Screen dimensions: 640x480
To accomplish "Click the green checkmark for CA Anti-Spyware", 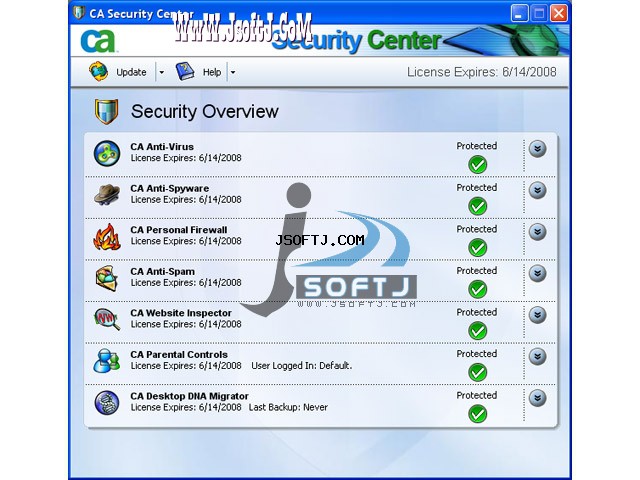I will click(477, 207).
